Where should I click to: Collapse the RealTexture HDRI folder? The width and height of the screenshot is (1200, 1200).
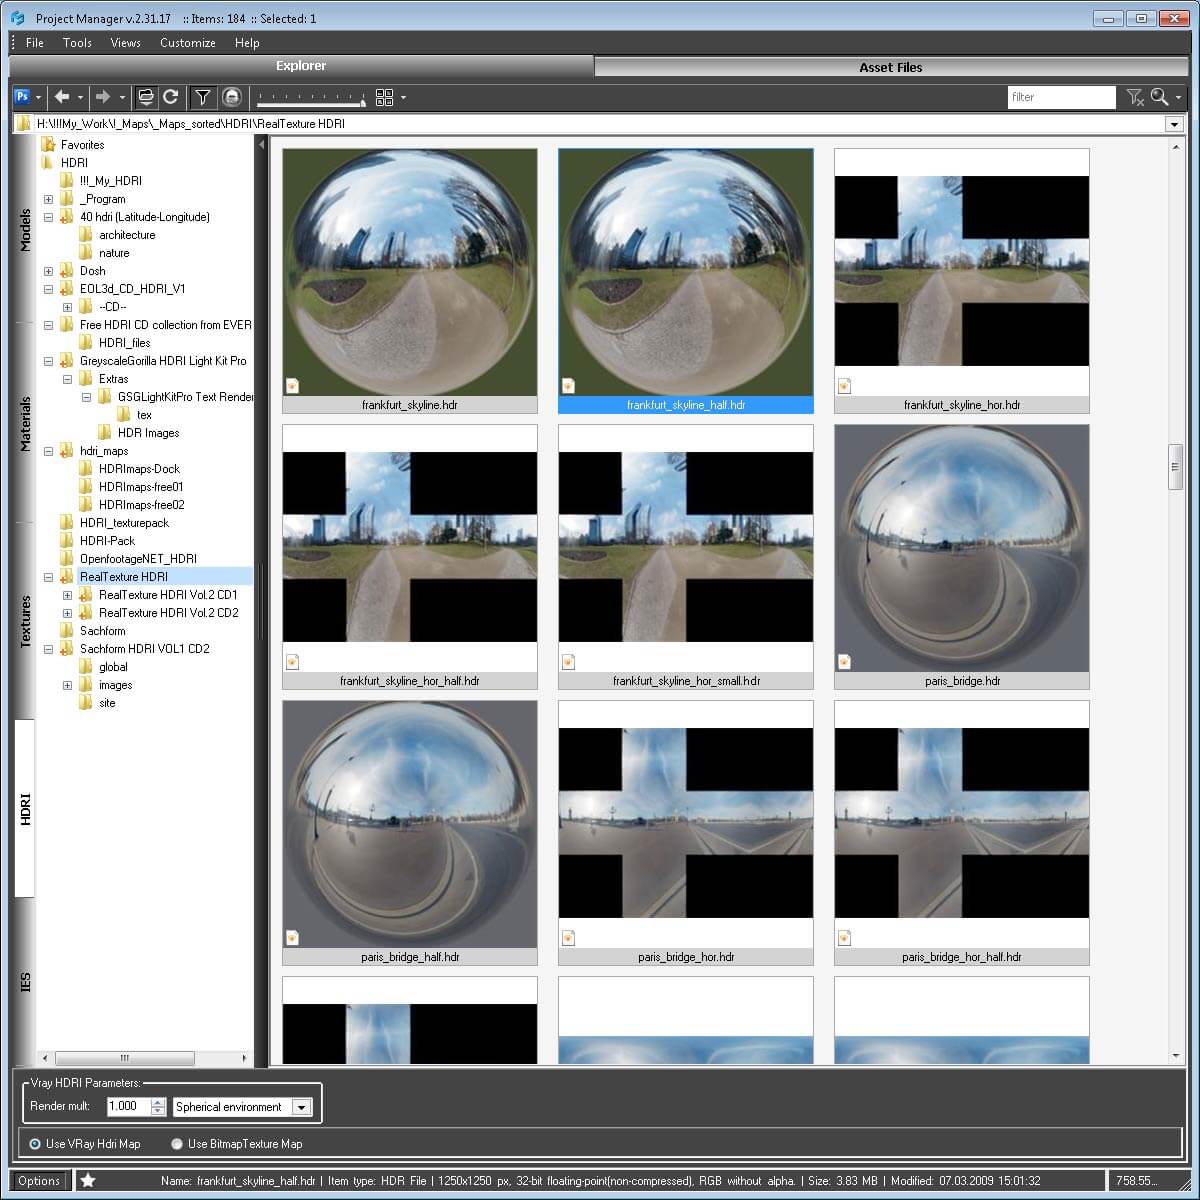click(49, 576)
